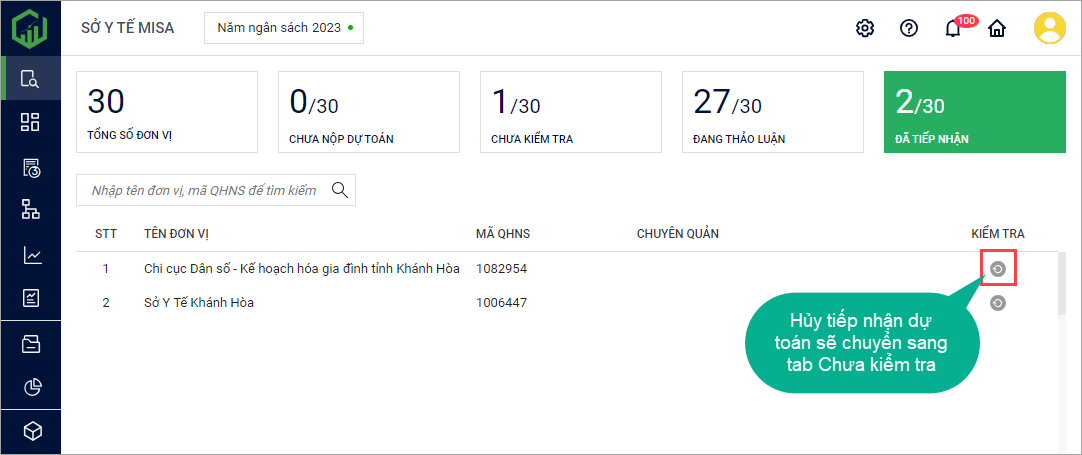Click the unit name search field
Viewport: 1082px width, 455px height.
point(203,190)
